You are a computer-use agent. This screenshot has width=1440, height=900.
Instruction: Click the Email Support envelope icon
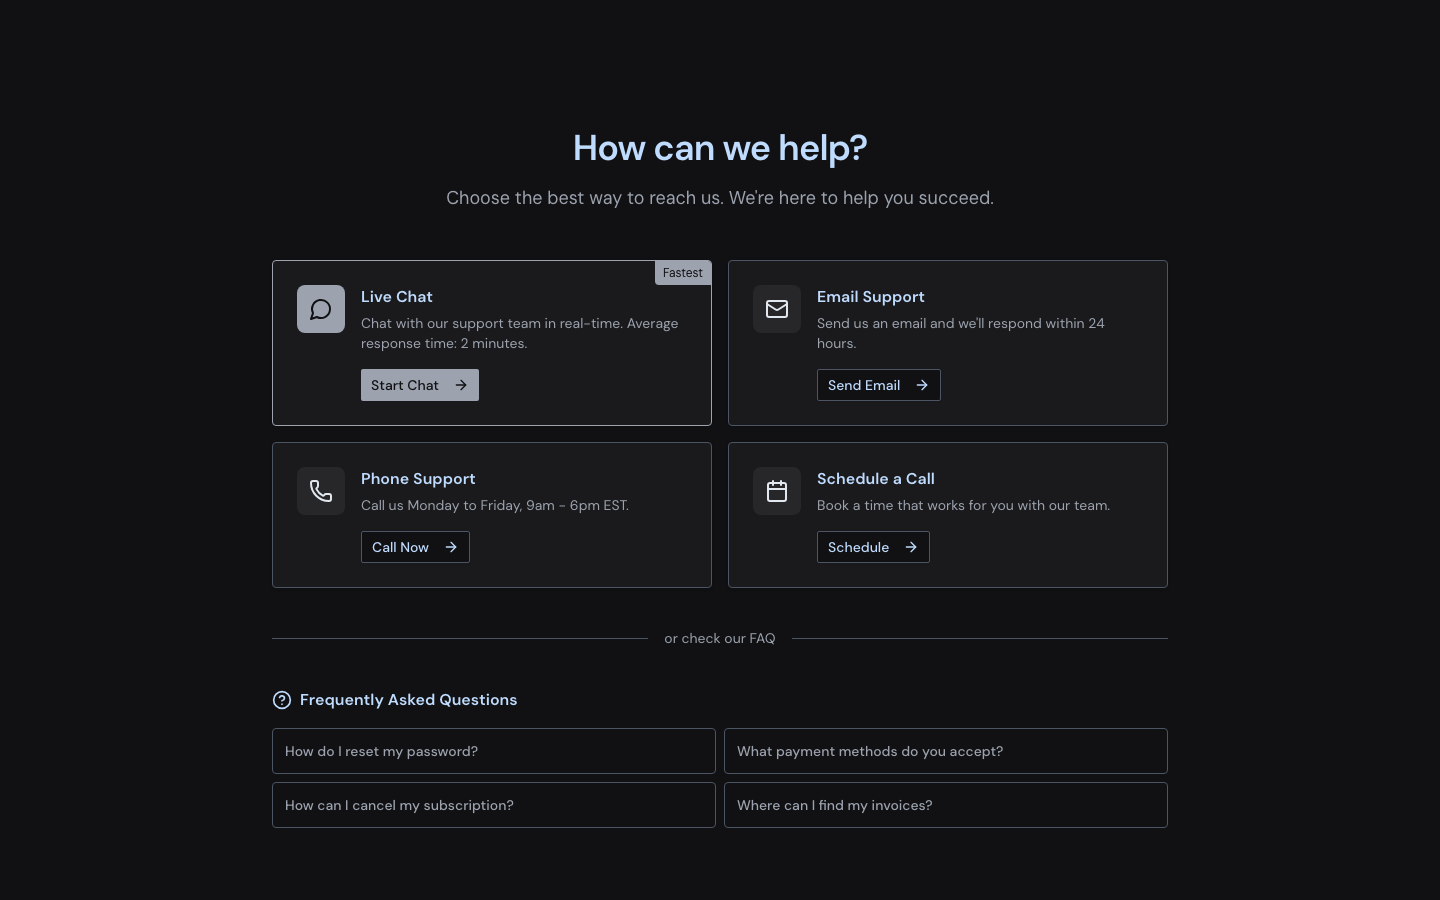click(777, 309)
